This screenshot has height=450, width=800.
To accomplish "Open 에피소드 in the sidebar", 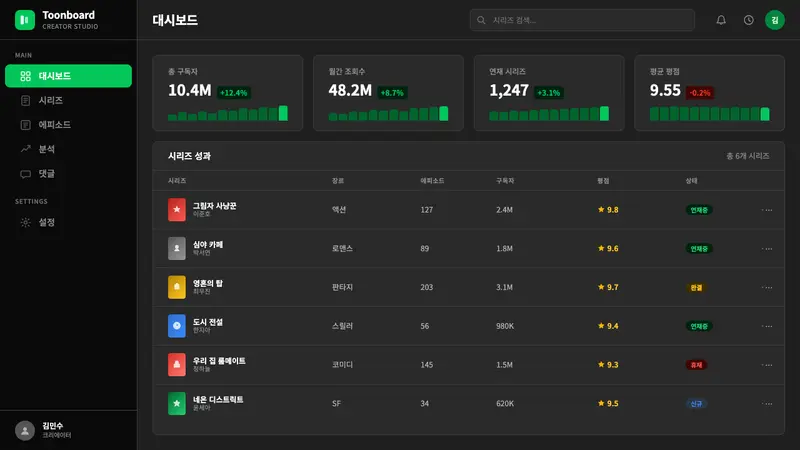I will (x=68, y=125).
